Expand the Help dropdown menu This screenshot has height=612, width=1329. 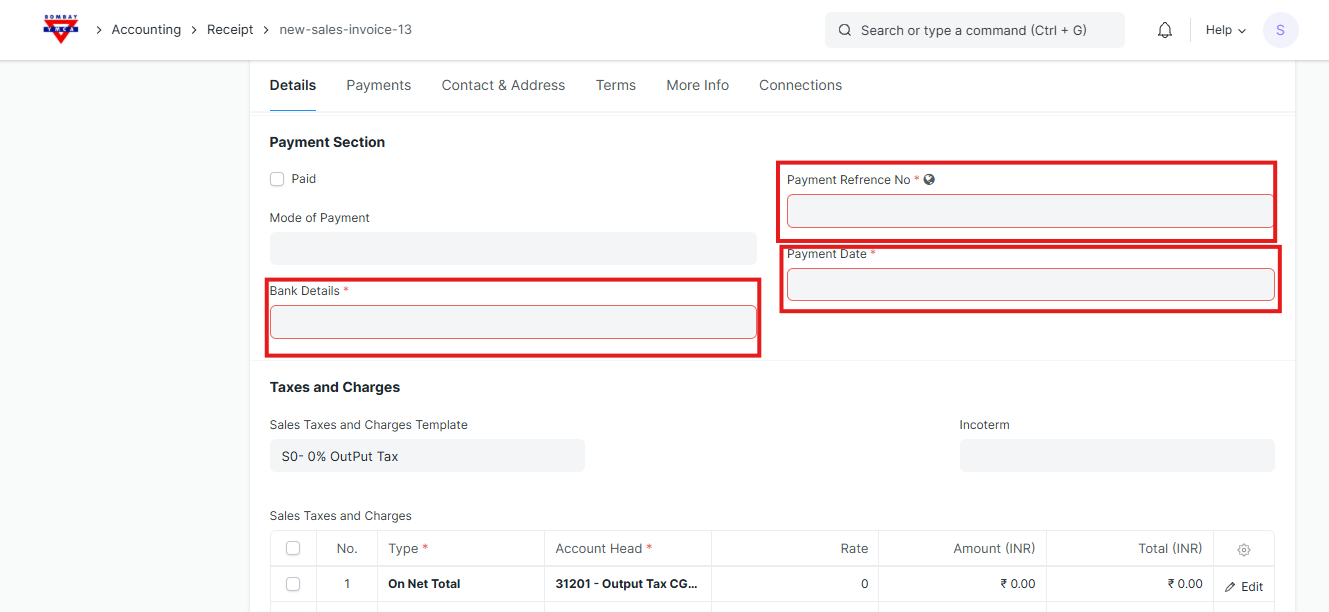click(1225, 30)
